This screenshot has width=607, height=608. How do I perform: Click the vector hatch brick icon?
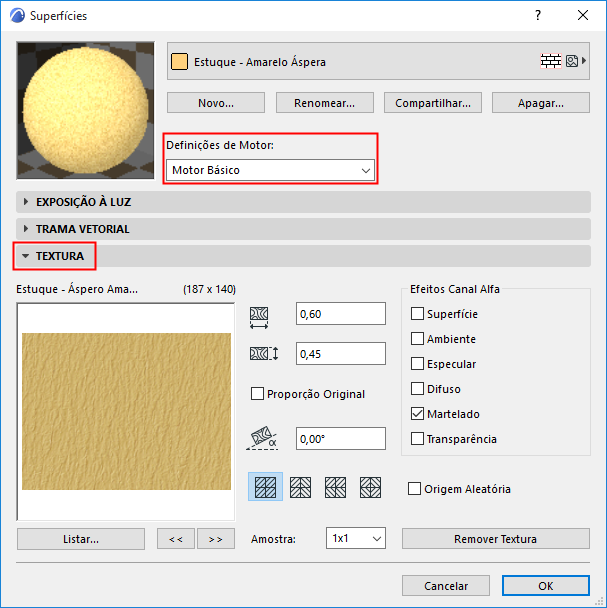coord(550,61)
